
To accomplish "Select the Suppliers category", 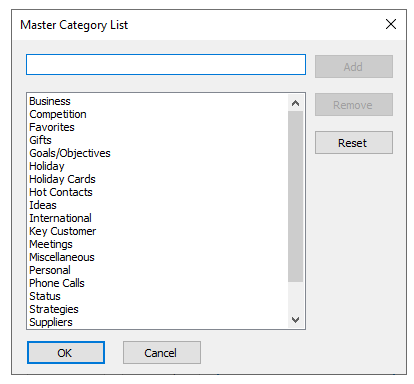I will 51,322.
